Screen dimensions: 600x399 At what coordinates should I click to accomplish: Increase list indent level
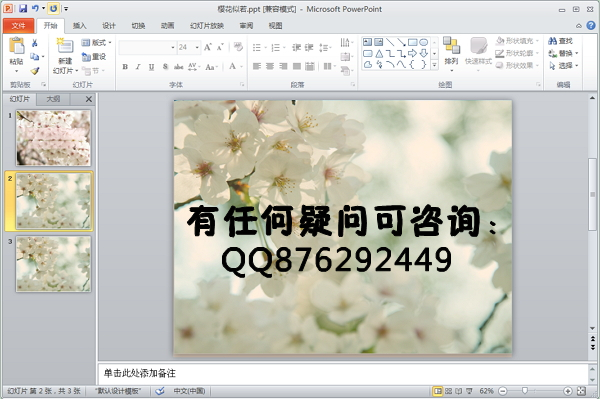click(x=309, y=47)
